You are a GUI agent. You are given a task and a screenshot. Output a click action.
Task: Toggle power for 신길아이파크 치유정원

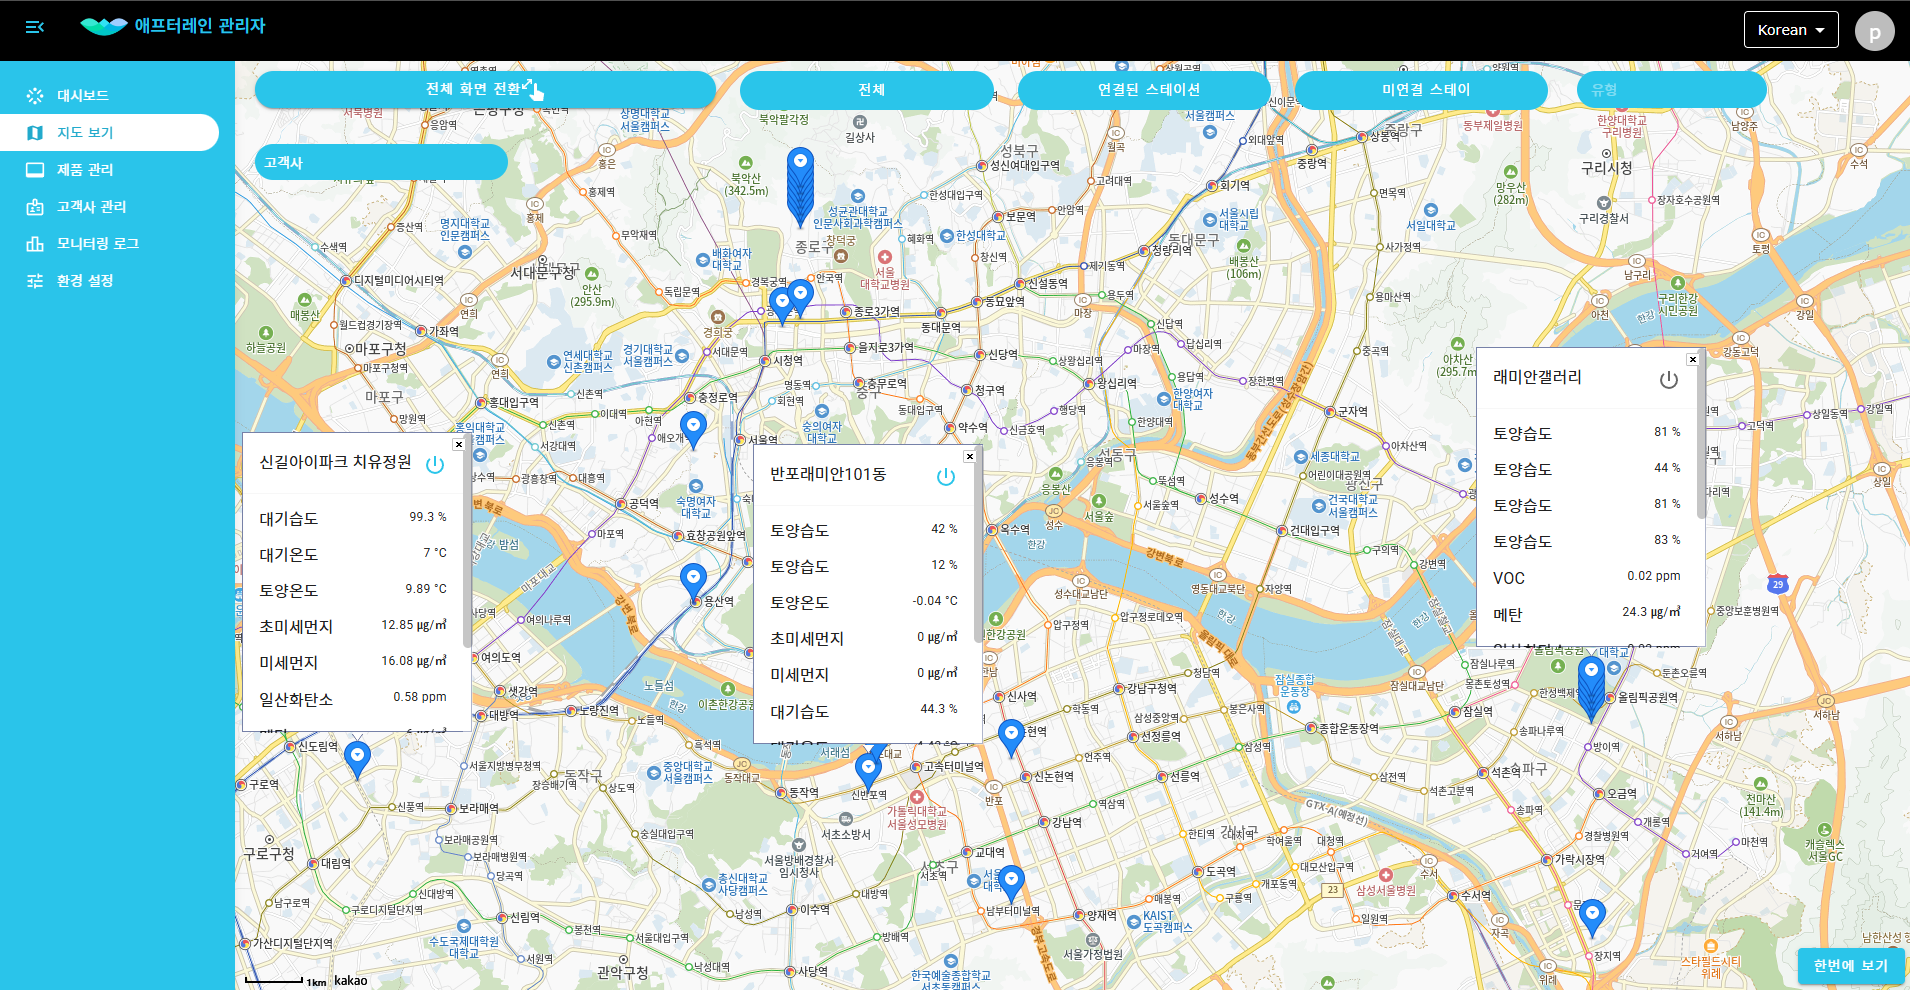coord(435,465)
